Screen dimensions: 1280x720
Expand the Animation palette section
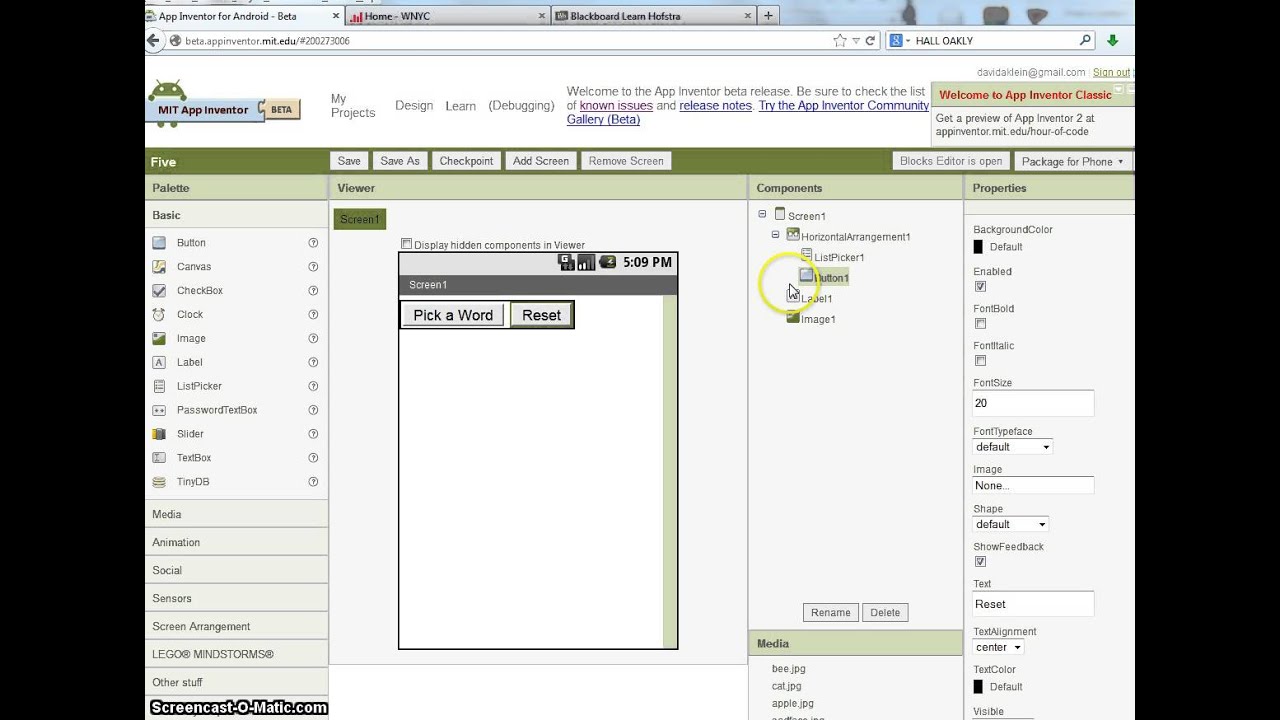[236, 542]
